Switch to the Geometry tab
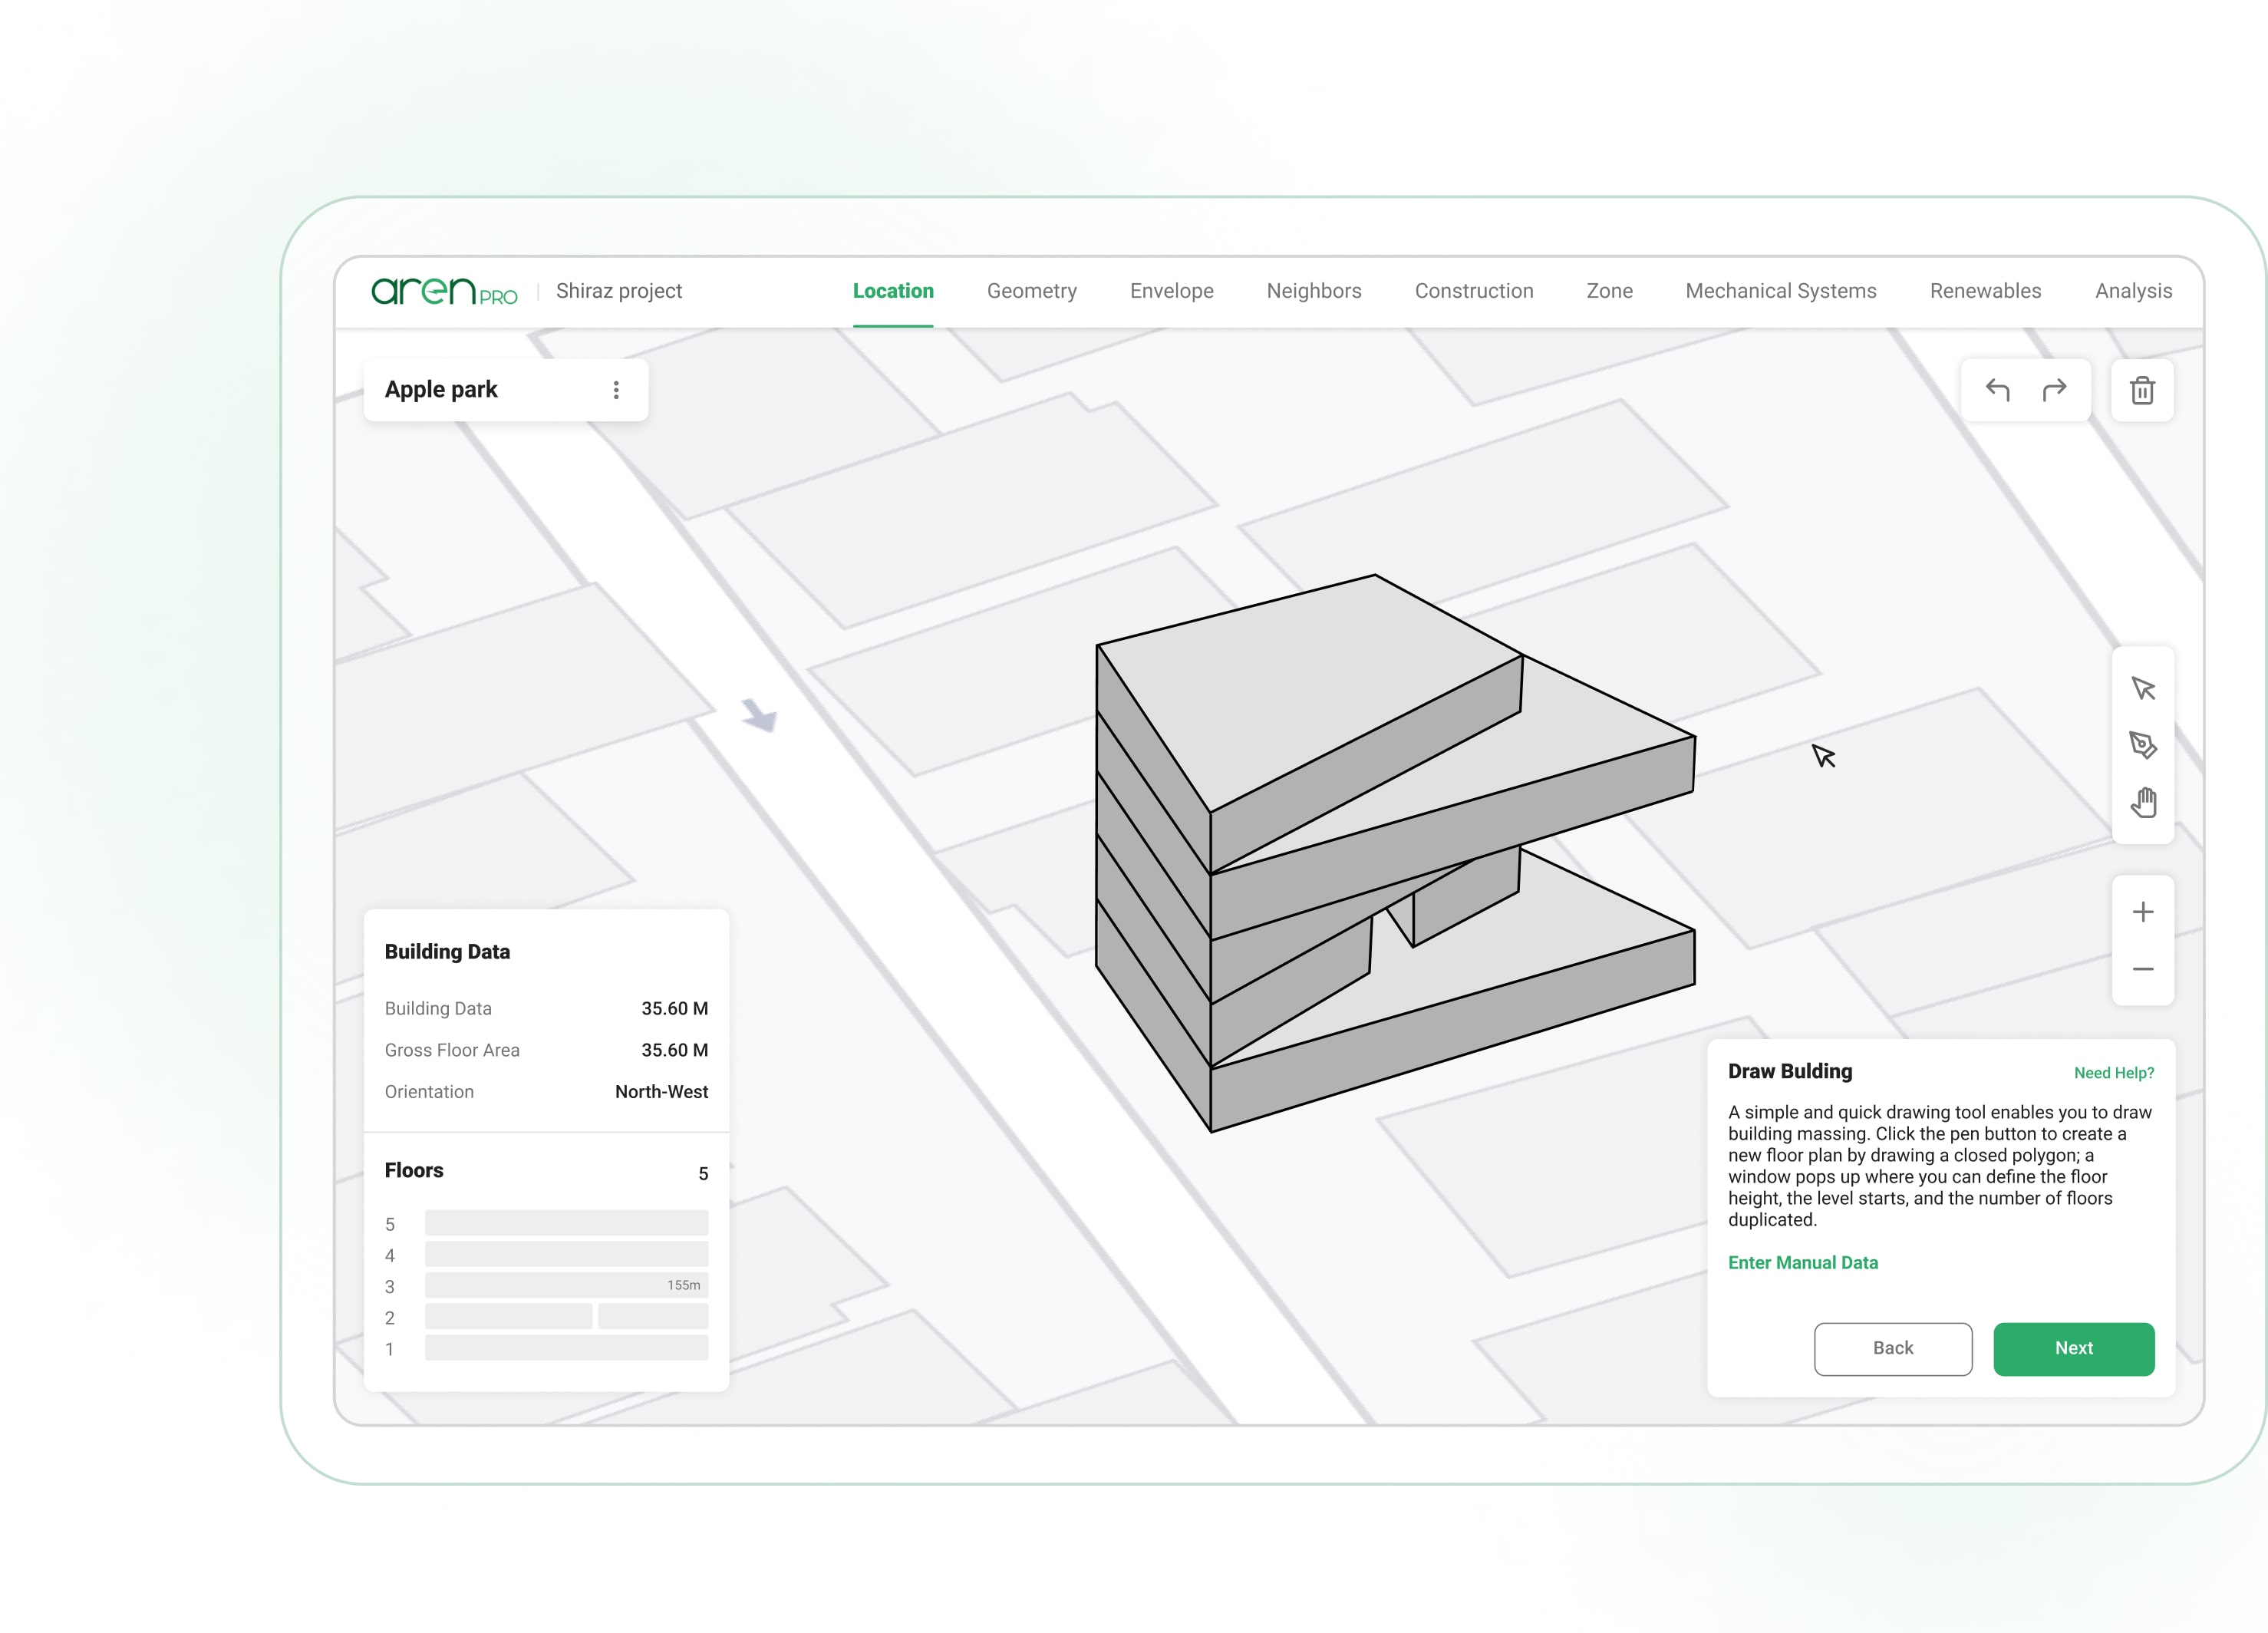 [x=1031, y=291]
